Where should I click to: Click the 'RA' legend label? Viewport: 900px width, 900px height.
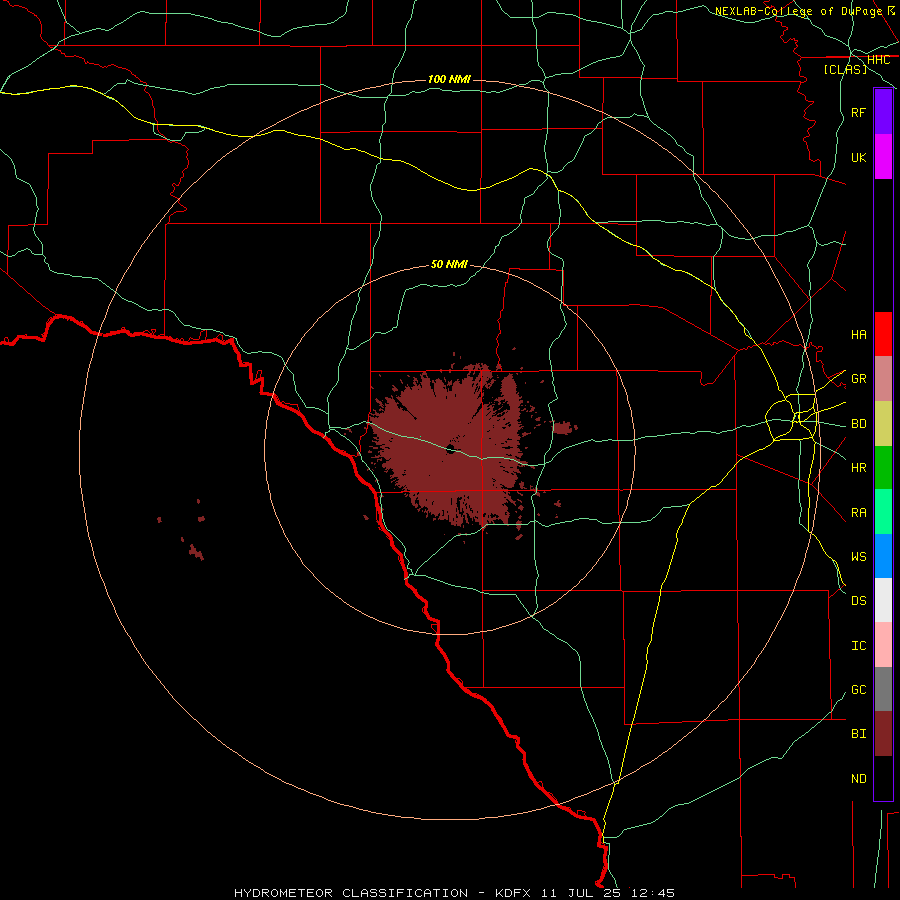(x=858, y=513)
